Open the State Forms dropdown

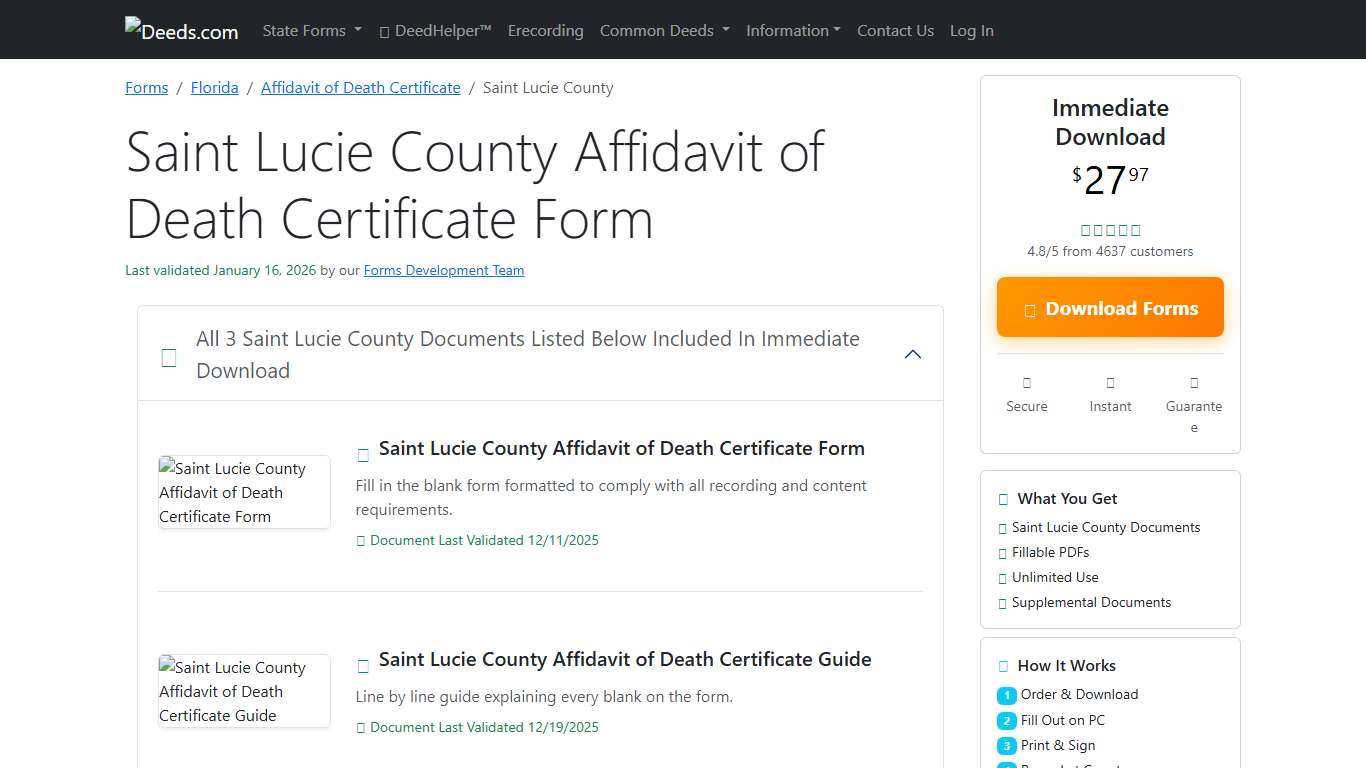coord(311,30)
